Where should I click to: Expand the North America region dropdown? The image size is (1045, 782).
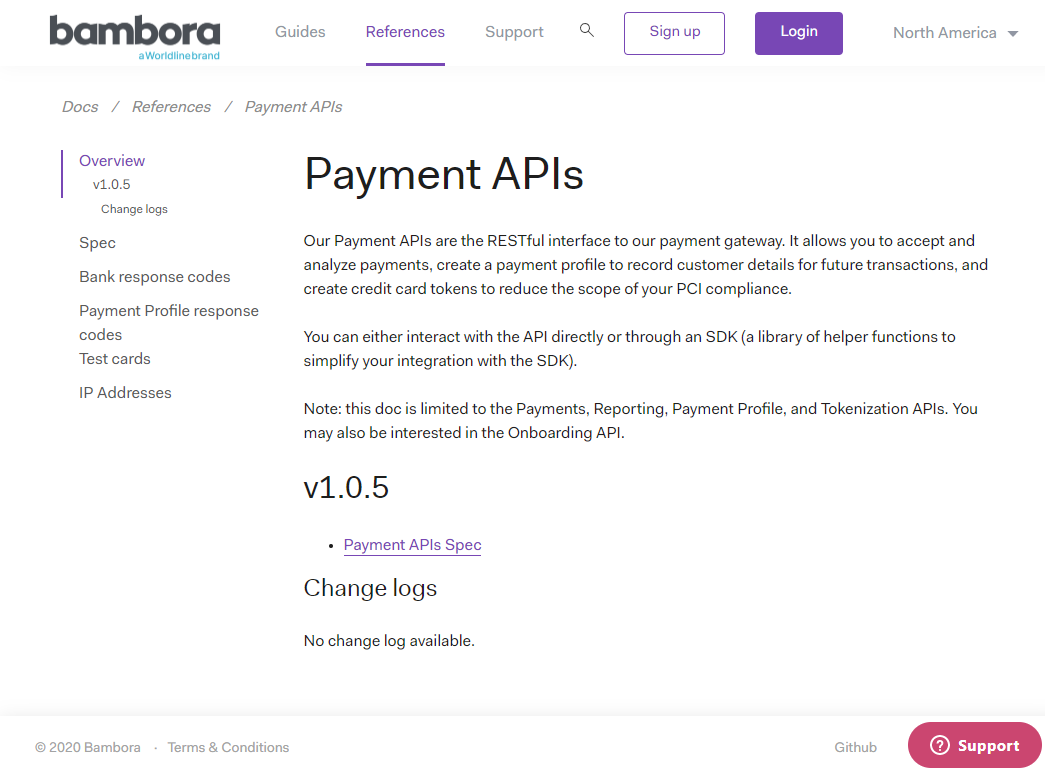click(955, 33)
